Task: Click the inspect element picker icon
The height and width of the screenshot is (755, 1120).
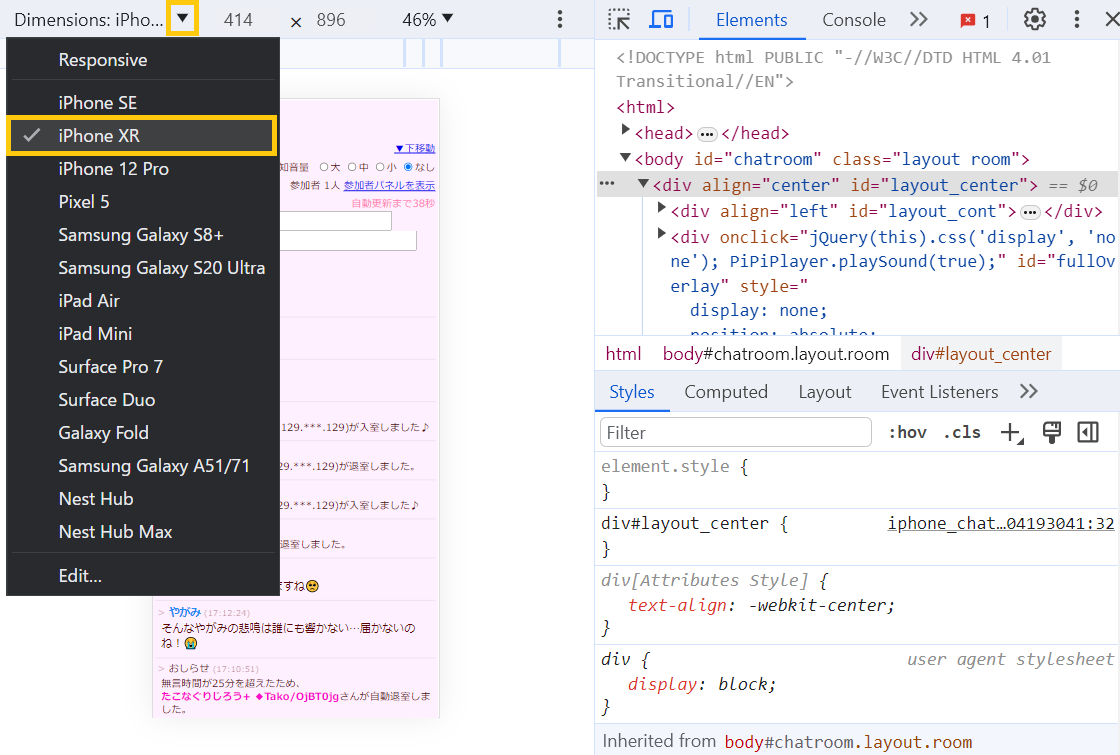Action: 620,20
